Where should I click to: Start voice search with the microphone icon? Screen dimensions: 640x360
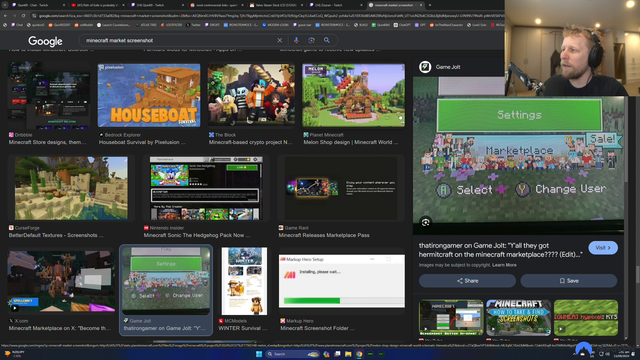(x=296, y=40)
